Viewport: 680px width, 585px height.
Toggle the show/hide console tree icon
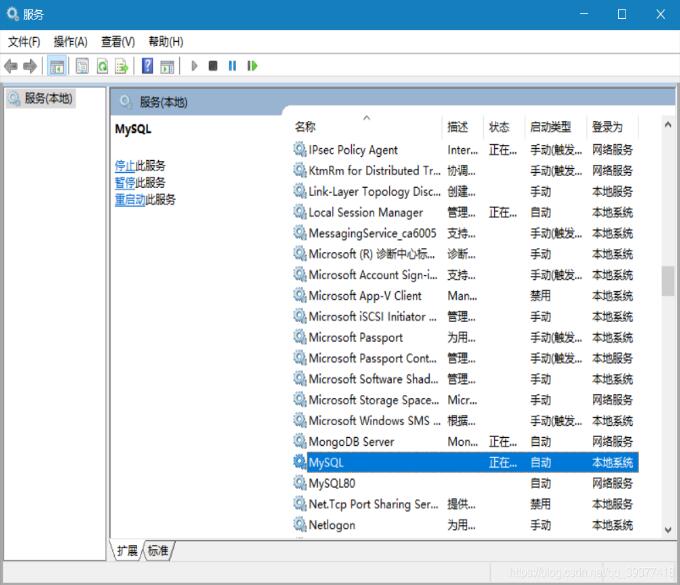[x=57, y=66]
